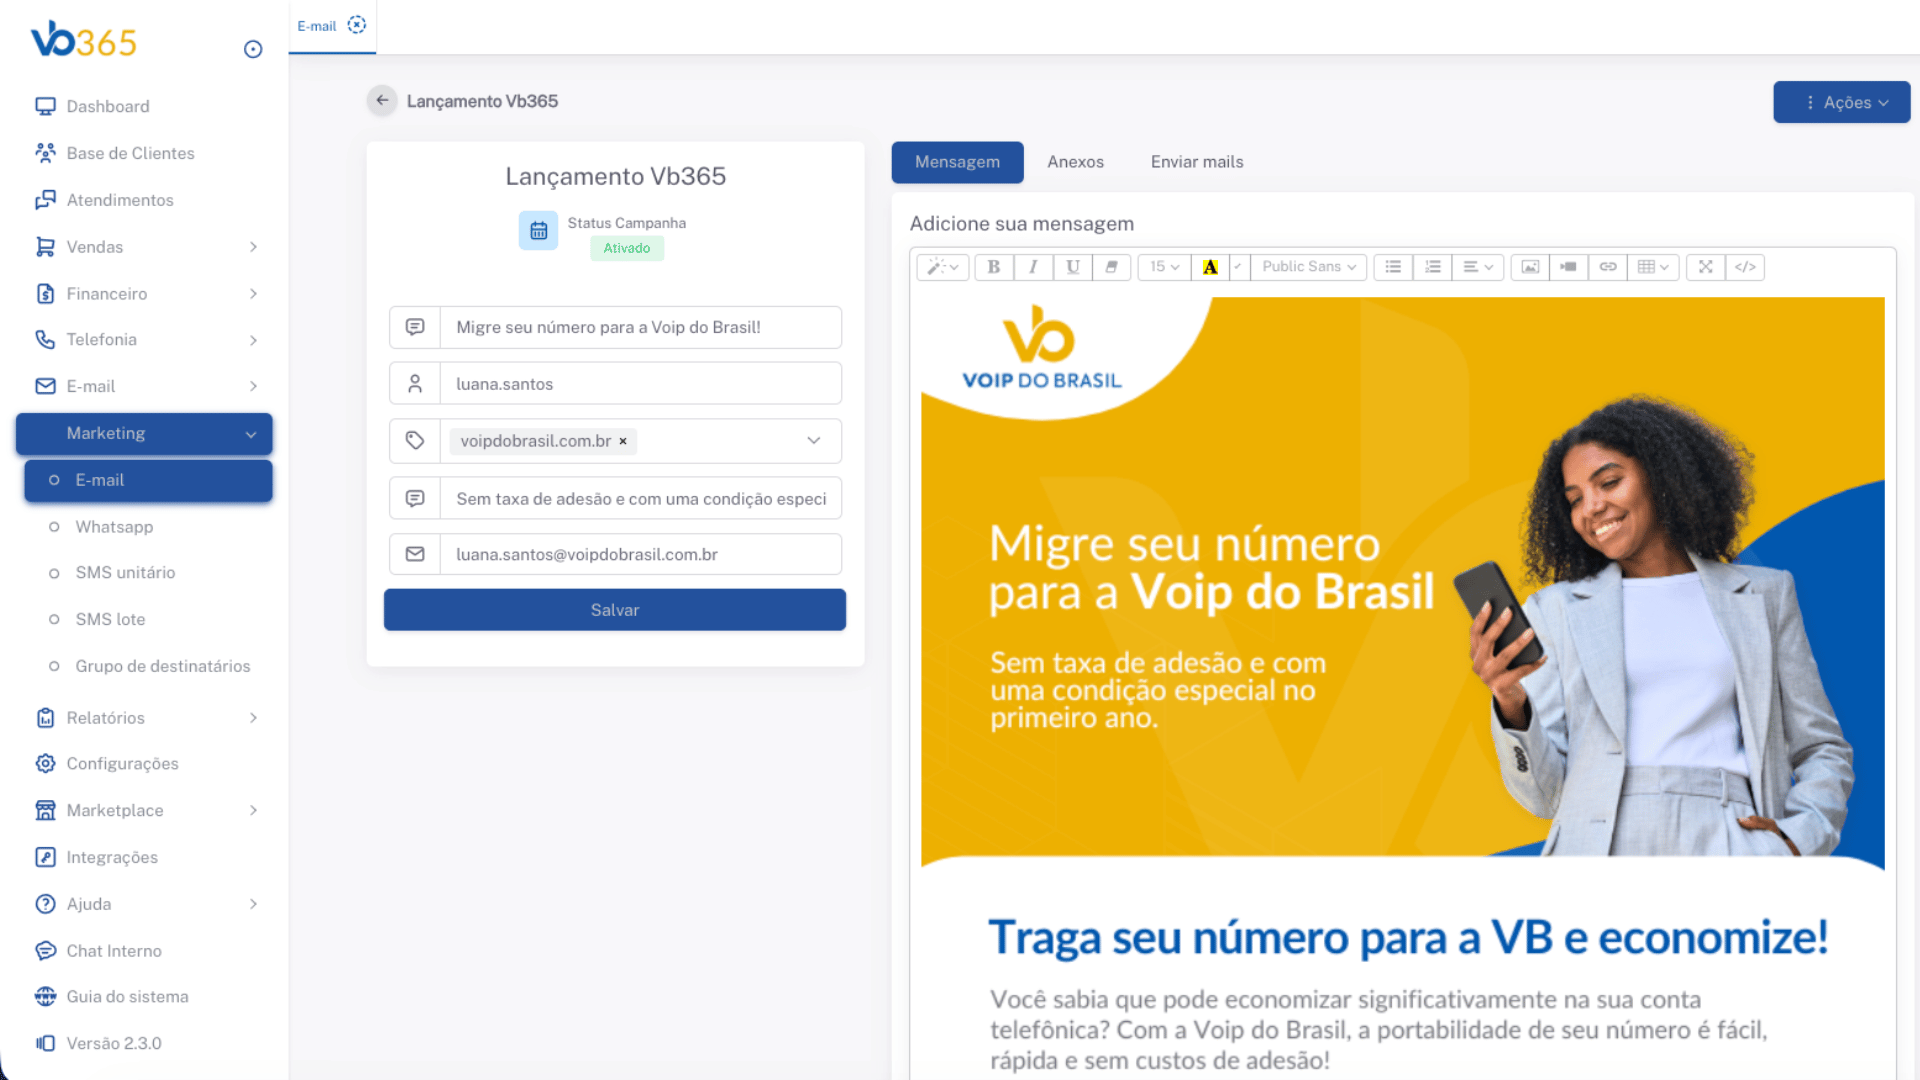
Task: Expand the Ajuda sidebar menu
Action: [144, 904]
